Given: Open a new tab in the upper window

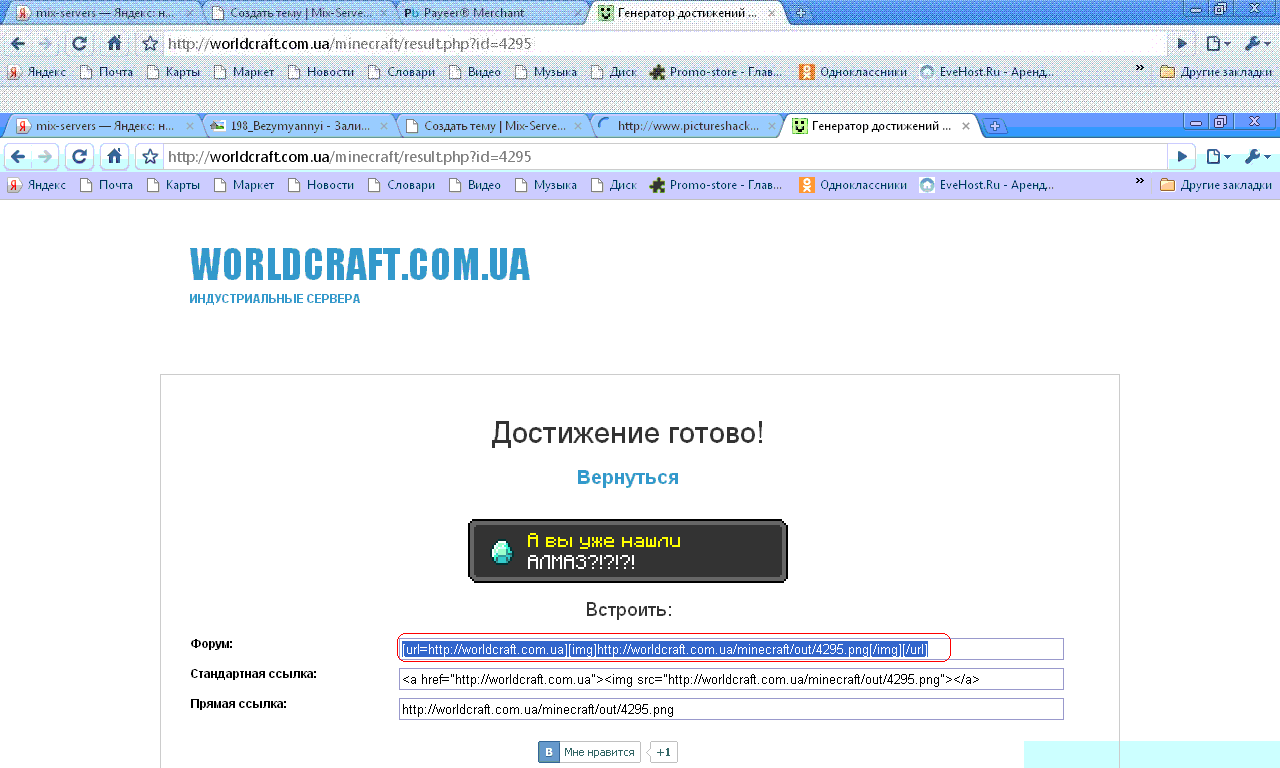Looking at the screenshot, I should pos(801,13).
